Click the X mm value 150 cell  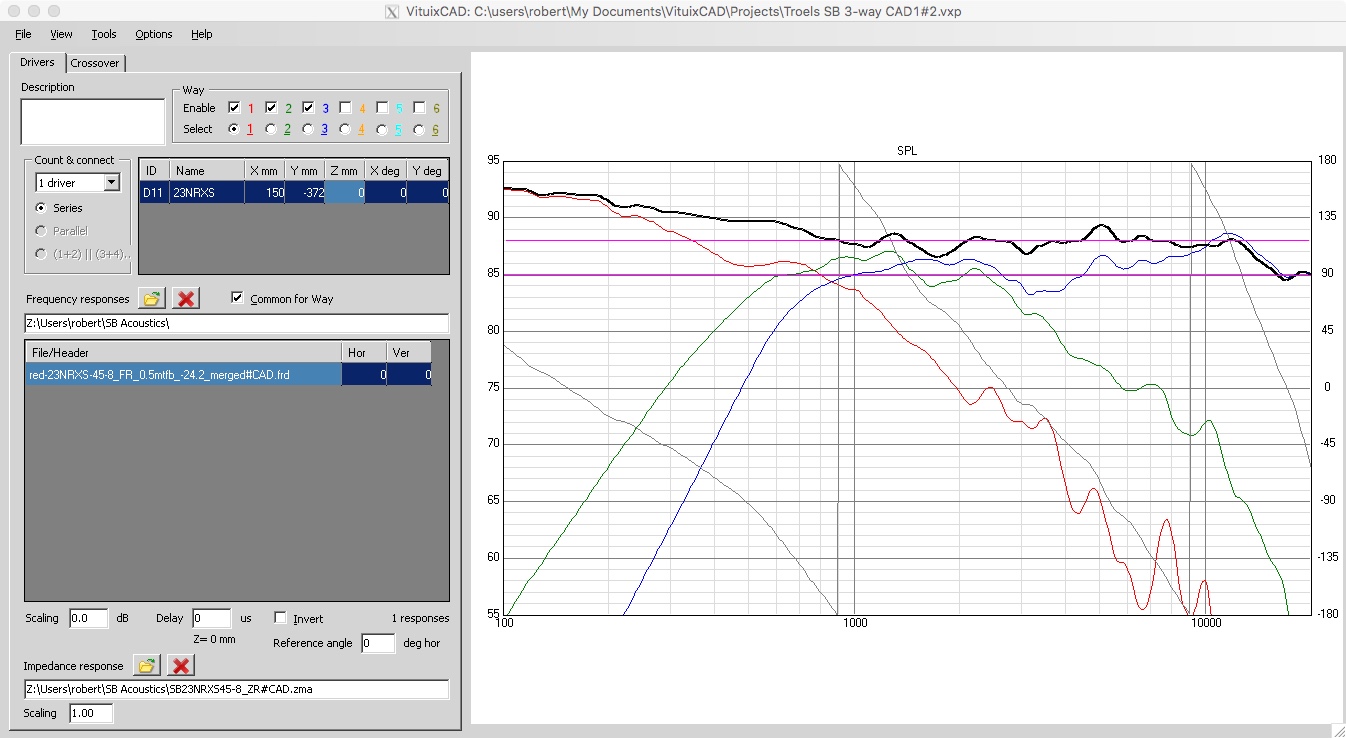pyautogui.click(x=265, y=193)
